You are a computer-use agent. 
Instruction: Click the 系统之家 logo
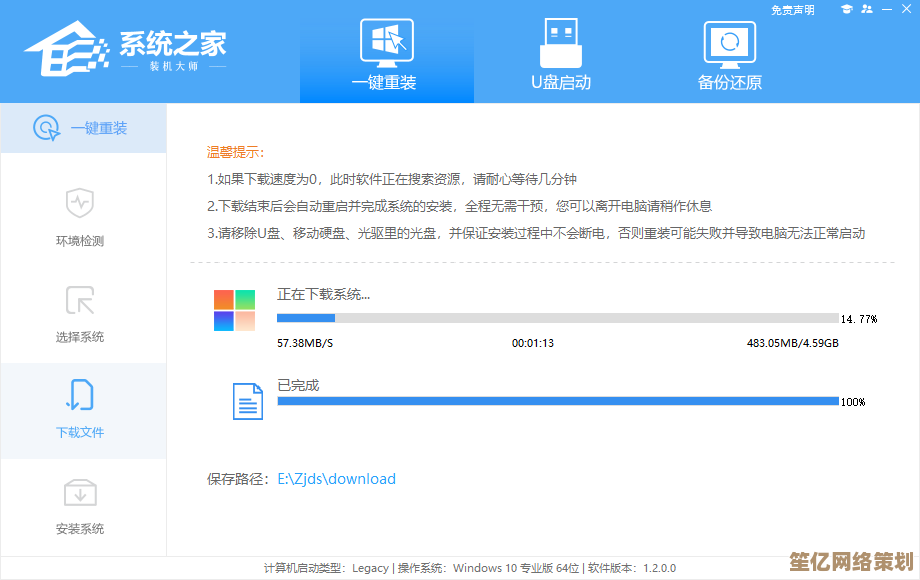coord(125,48)
